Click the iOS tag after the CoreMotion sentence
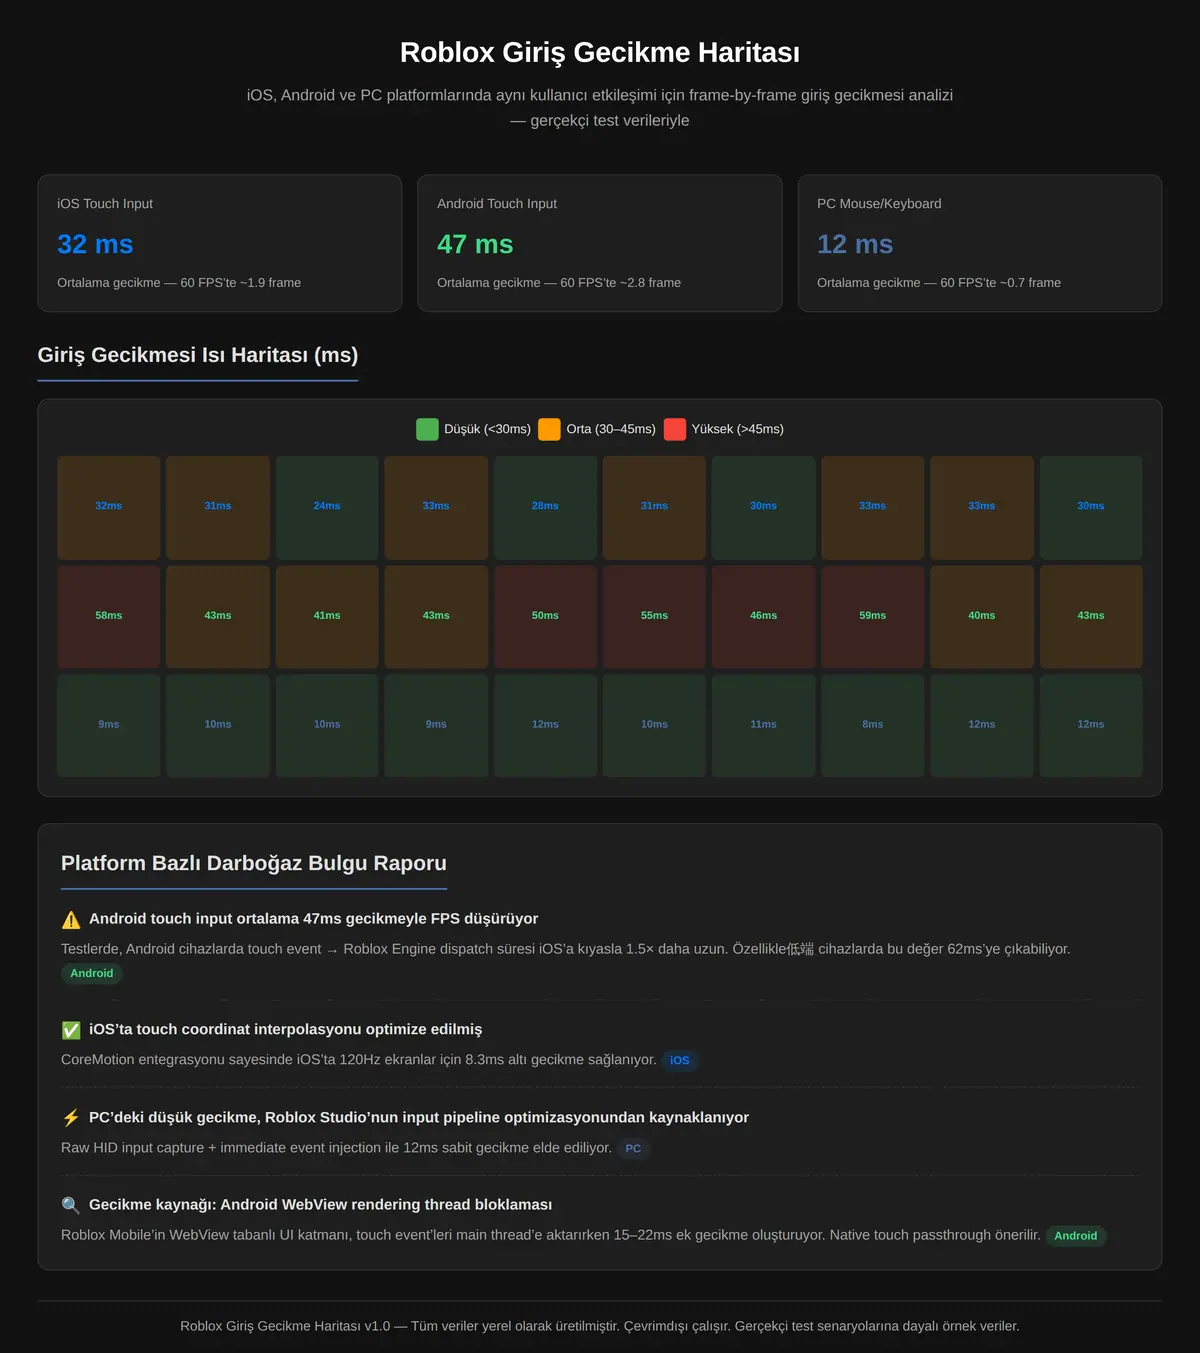The image size is (1200, 1353). 680,1061
